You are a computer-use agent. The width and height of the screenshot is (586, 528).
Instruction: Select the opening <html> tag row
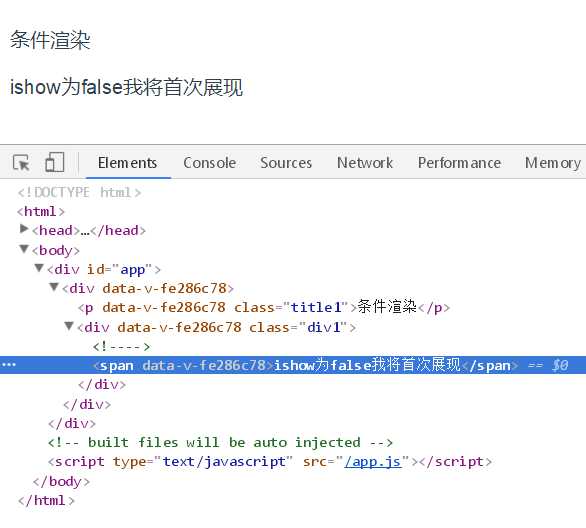(x=41, y=211)
